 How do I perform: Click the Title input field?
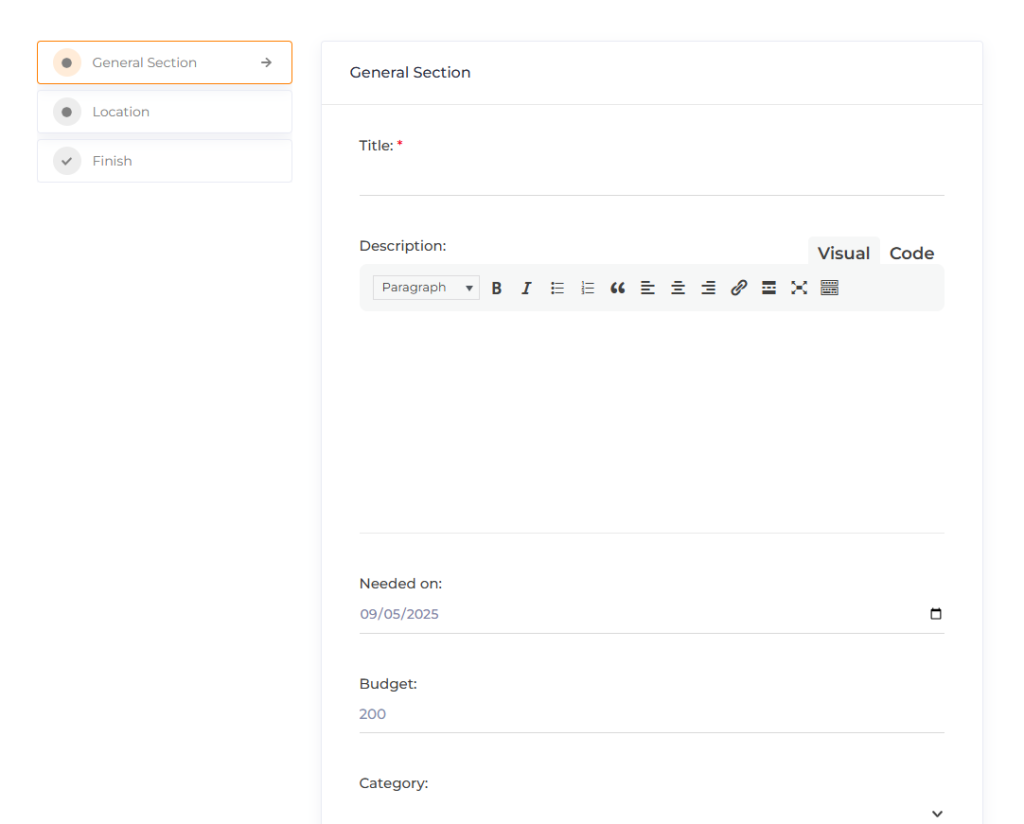coord(651,178)
